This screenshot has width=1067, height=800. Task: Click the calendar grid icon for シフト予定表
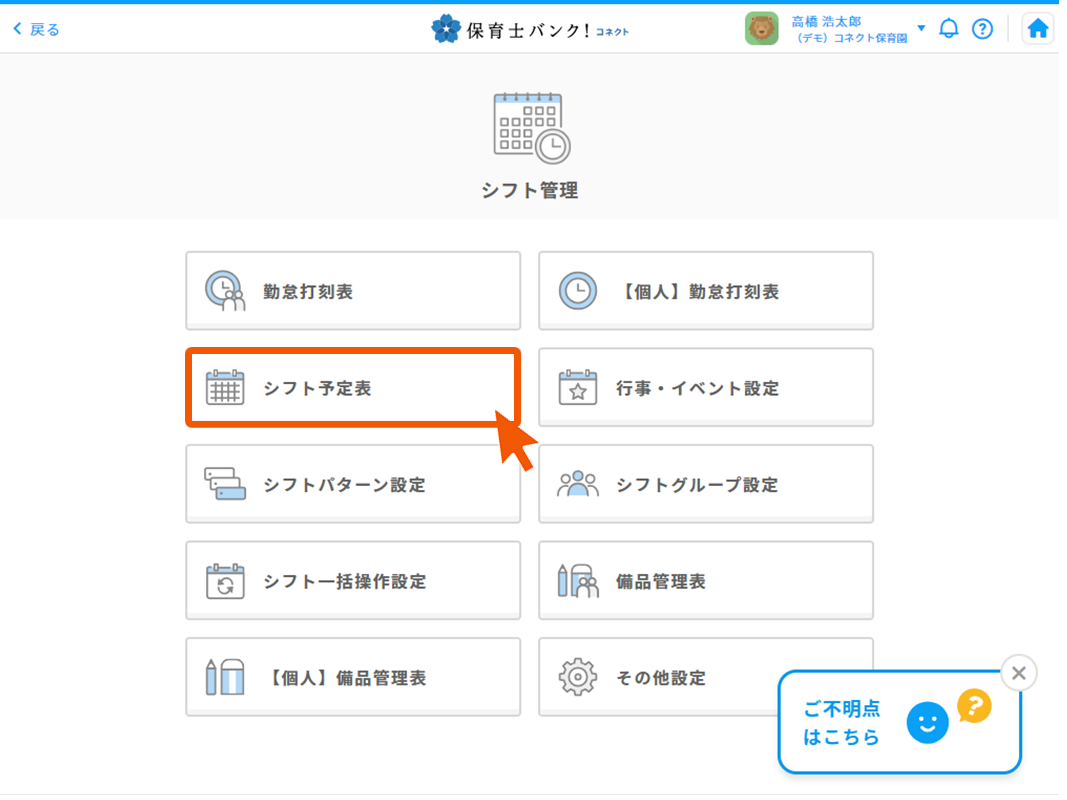click(225, 388)
